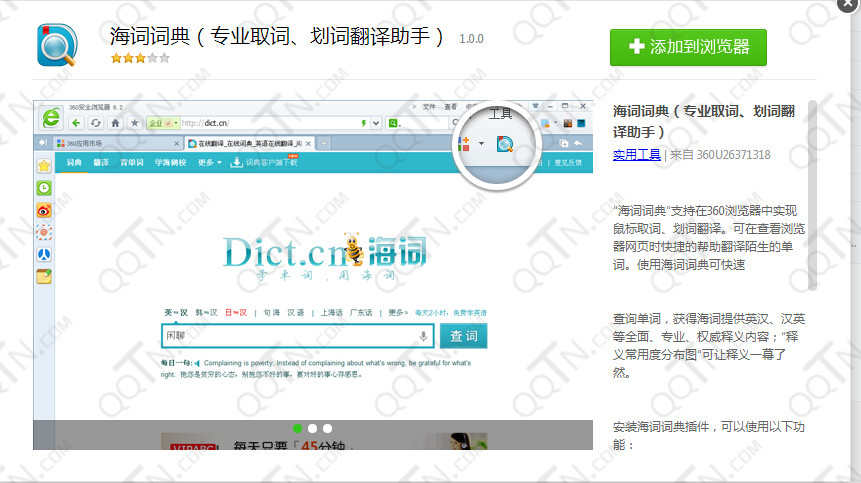The image size is (861, 483).
Task: Click the browser home icon
Action: (x=116, y=123)
